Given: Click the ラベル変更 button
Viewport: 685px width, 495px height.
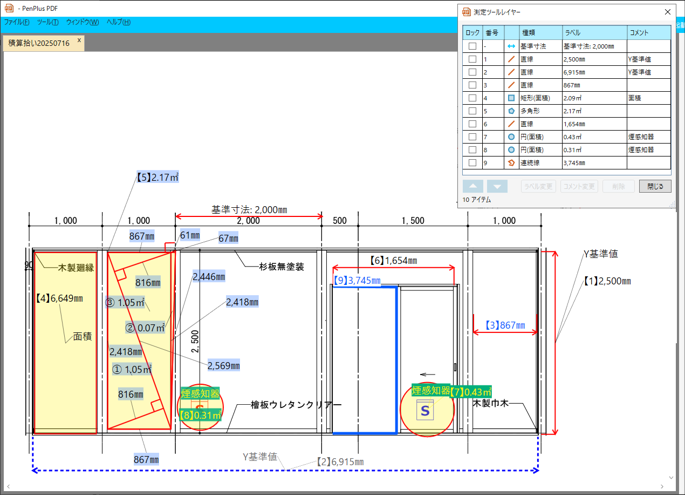Looking at the screenshot, I should (x=538, y=187).
